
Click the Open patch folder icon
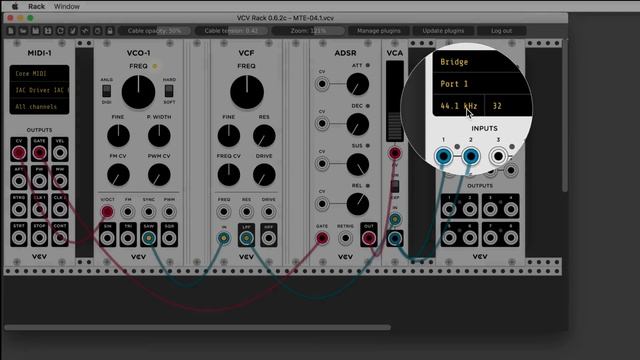[x=23, y=31]
